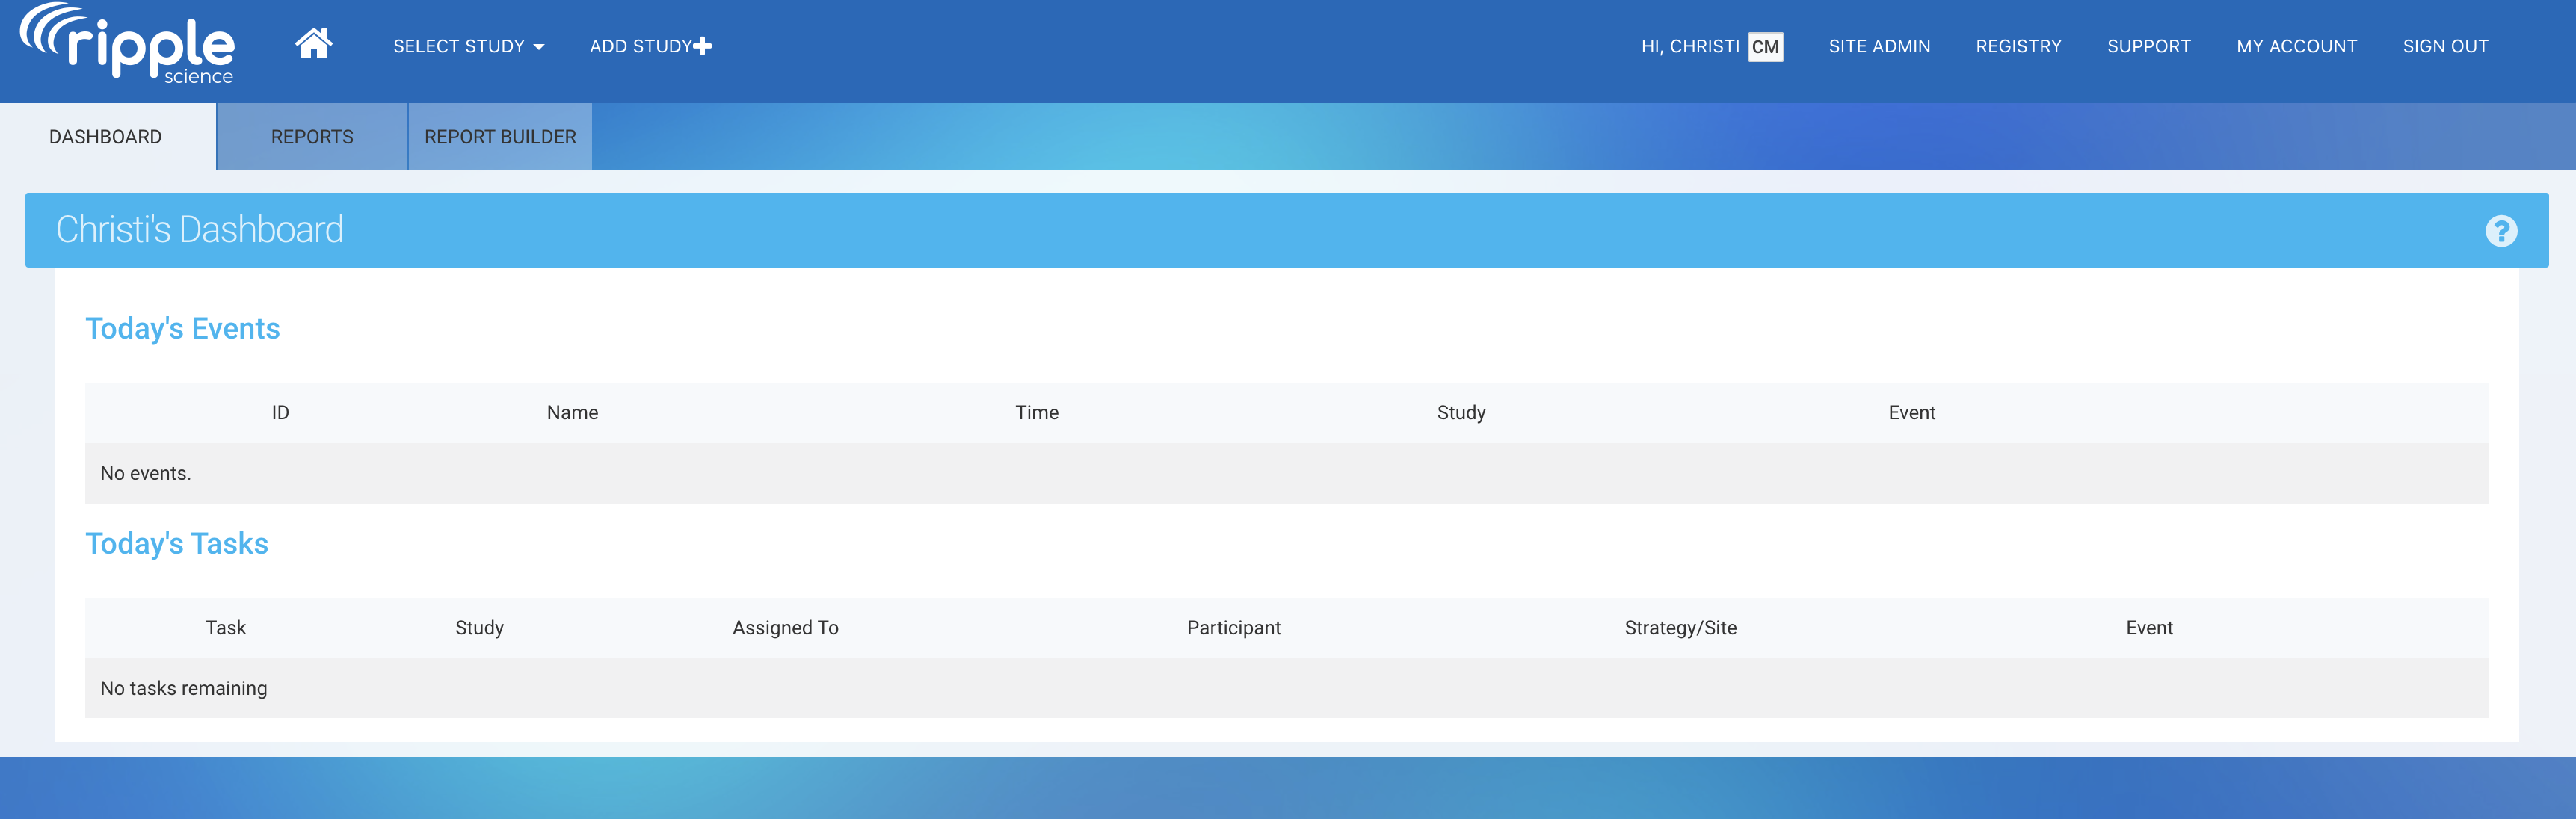Viewport: 2576px width, 819px height.
Task: Expand the Select Study dropdown
Action: tap(468, 47)
